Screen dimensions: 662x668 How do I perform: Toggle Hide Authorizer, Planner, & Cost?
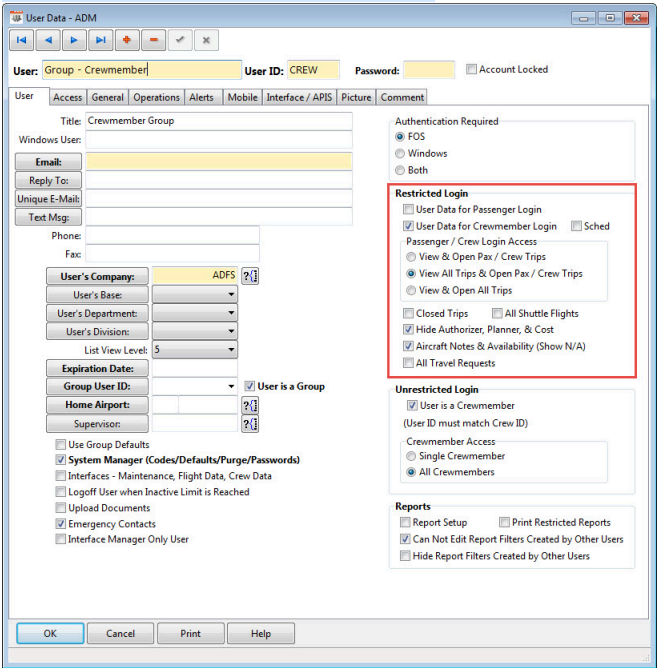408,329
